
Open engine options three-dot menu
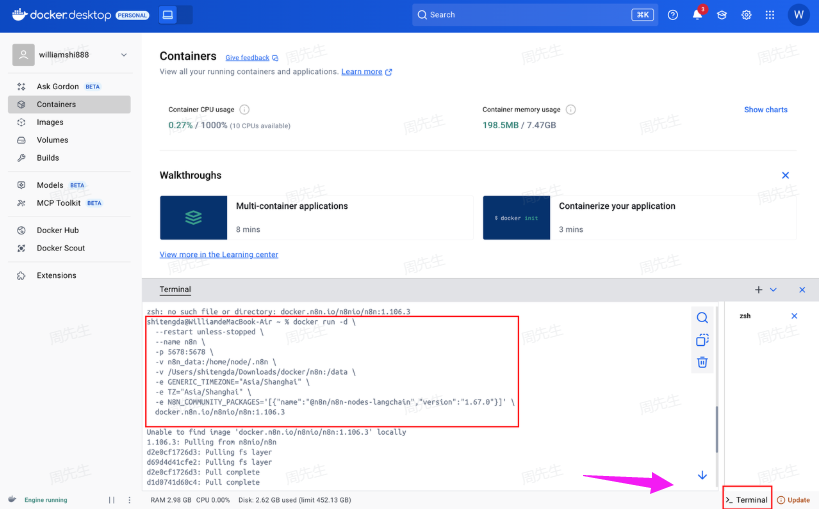click(x=129, y=501)
